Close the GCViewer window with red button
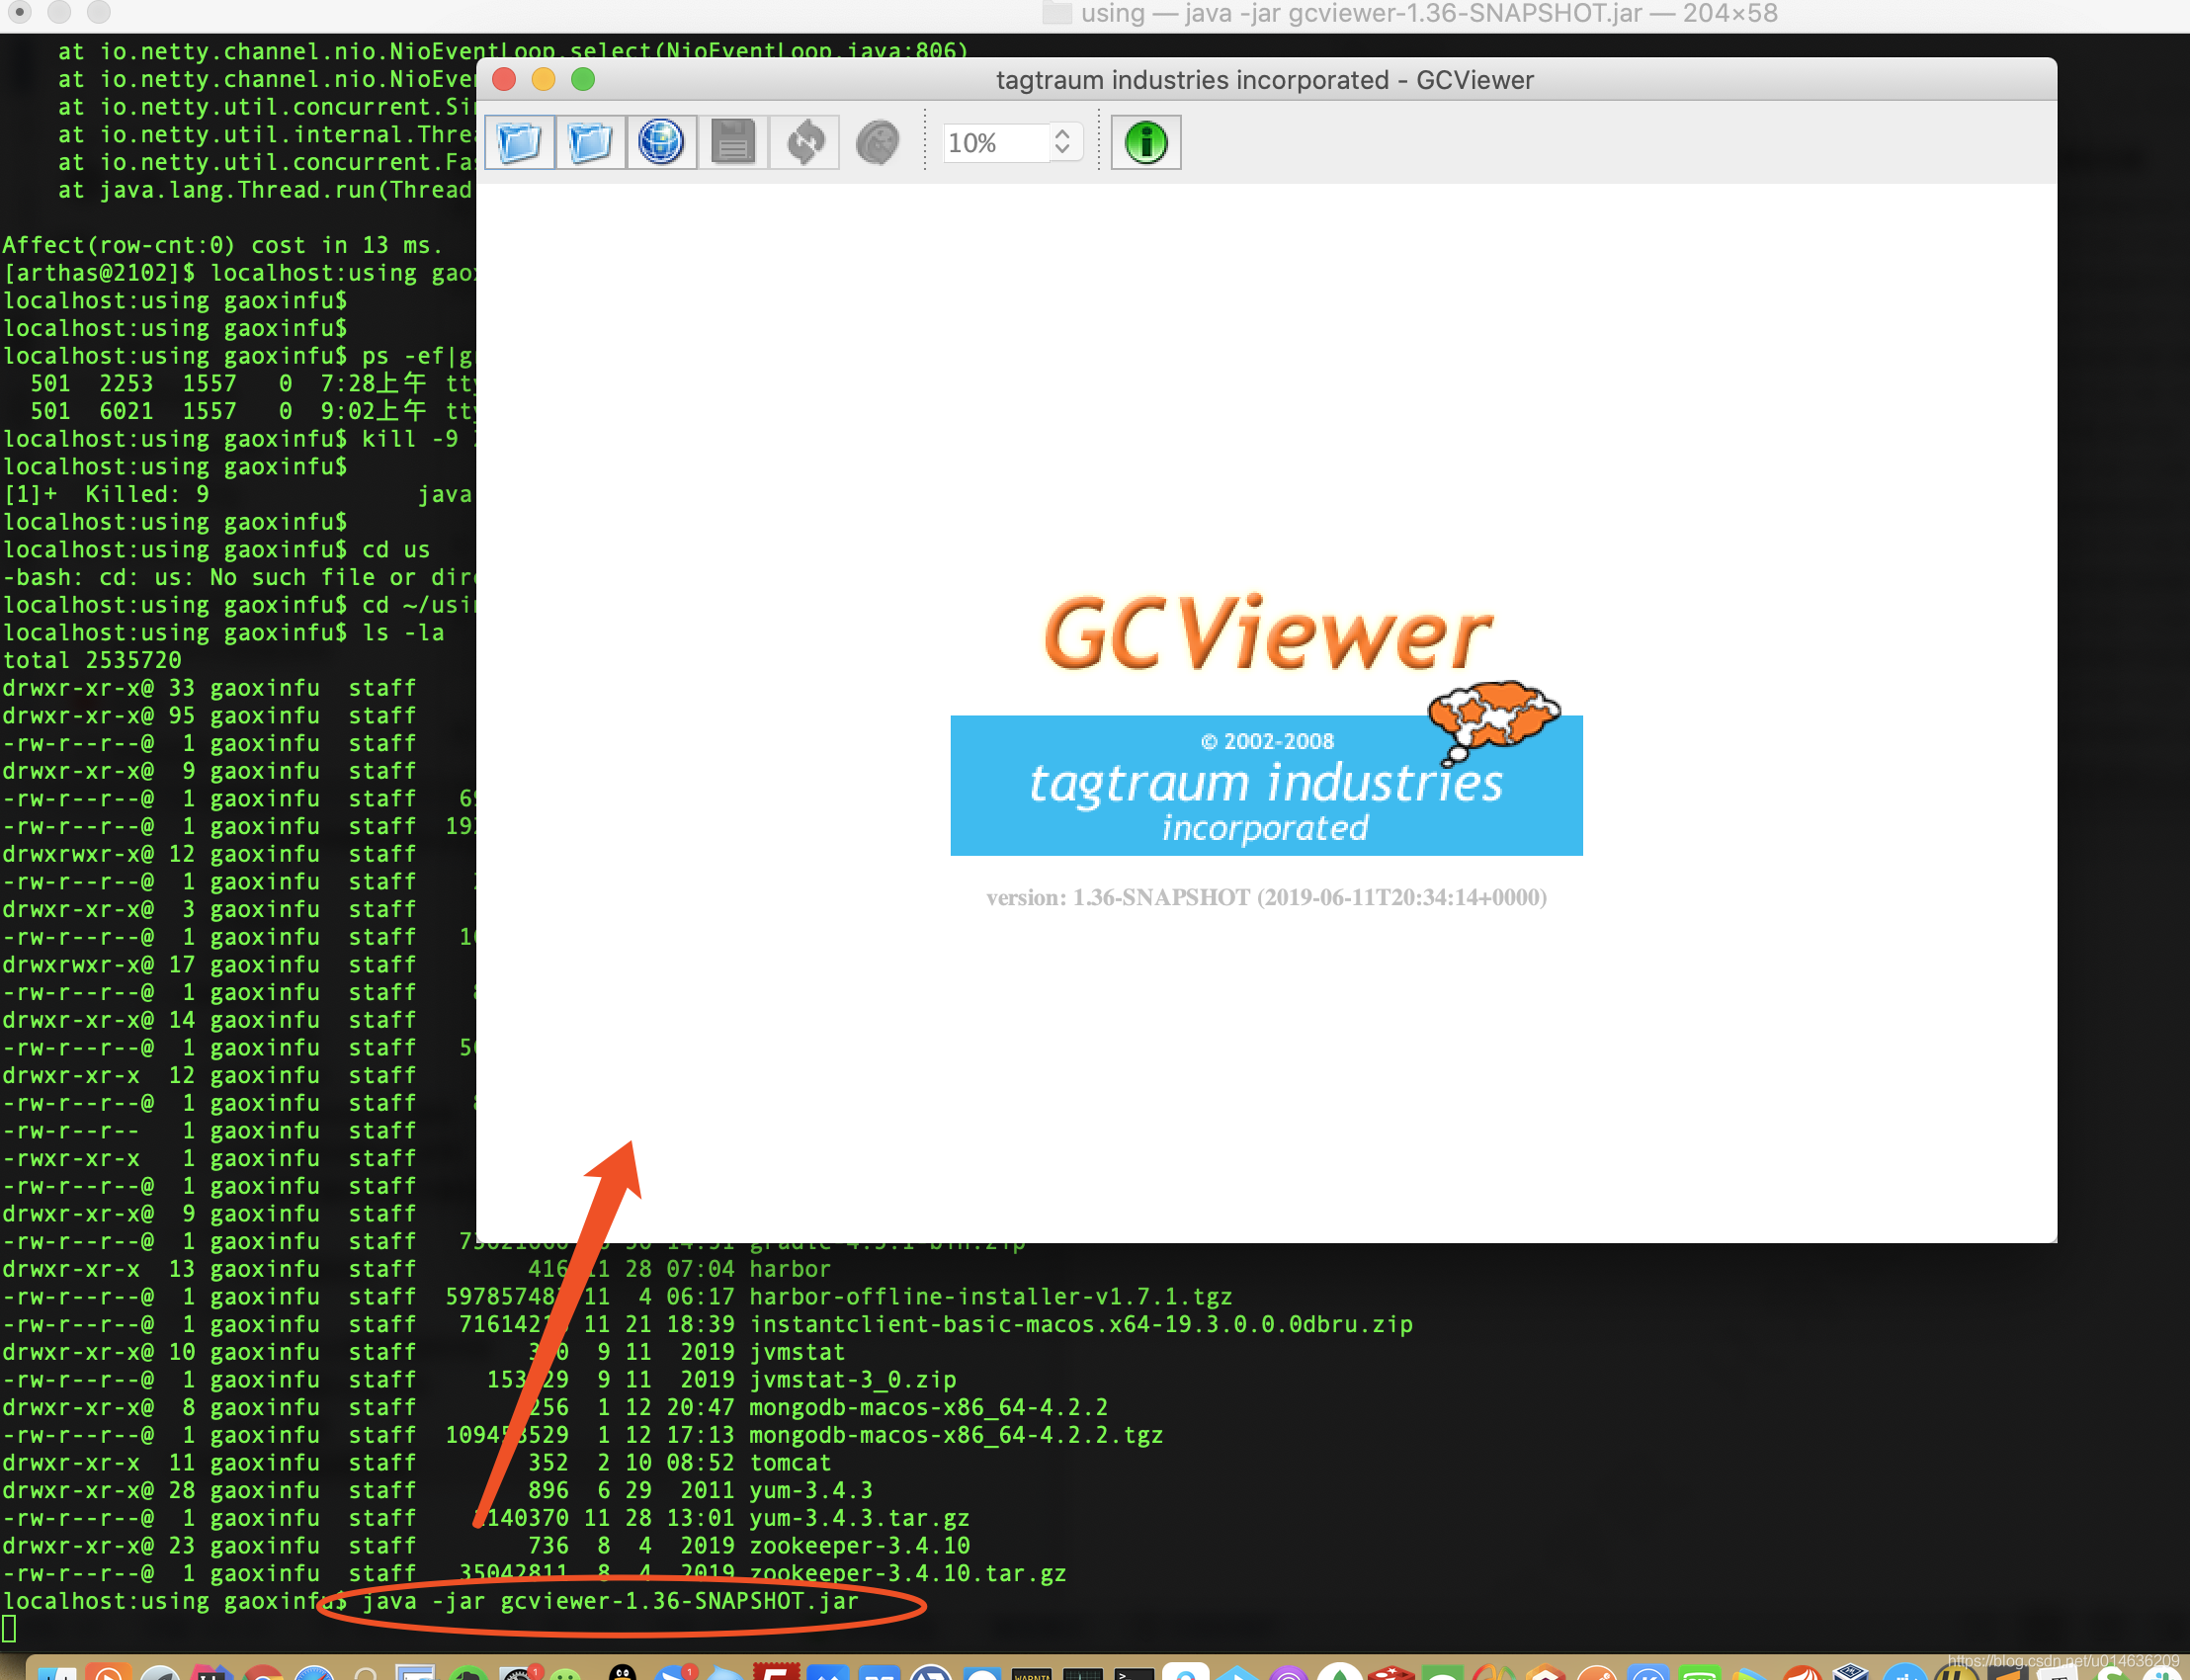This screenshot has height=1680, width=2190. point(505,80)
